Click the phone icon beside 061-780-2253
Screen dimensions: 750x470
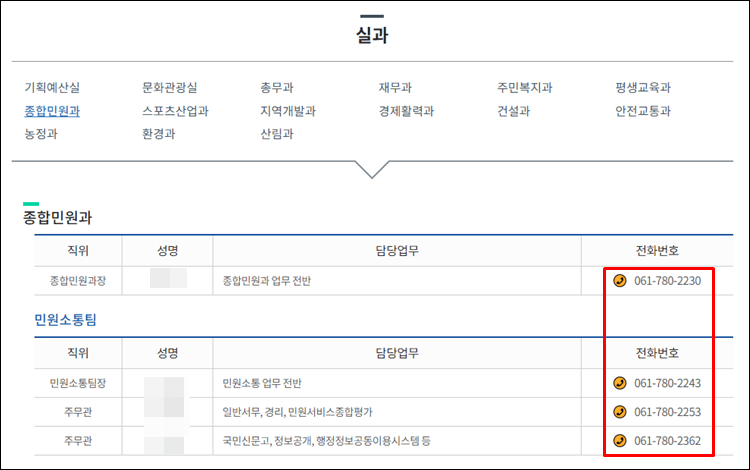click(x=619, y=412)
